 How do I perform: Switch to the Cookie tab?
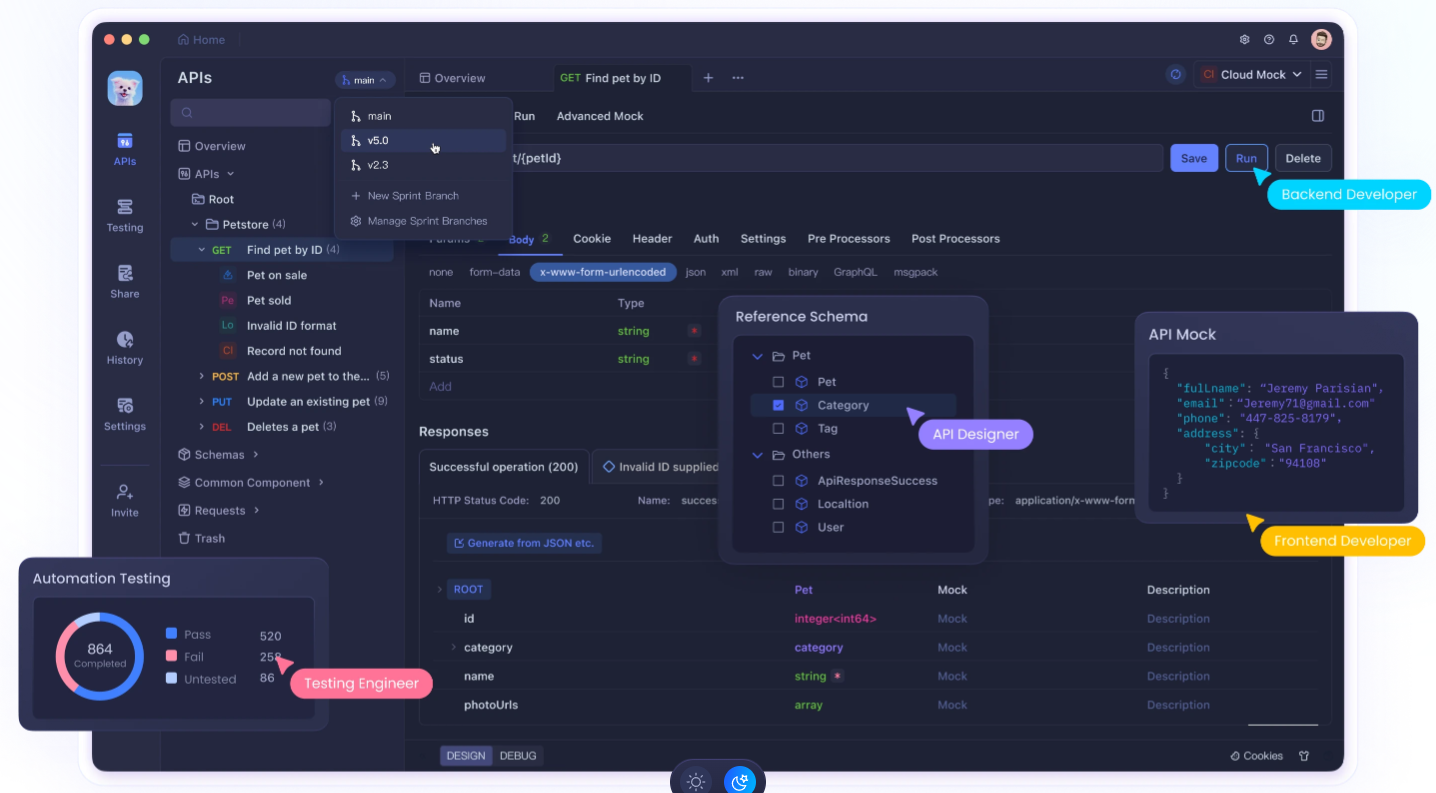click(x=591, y=239)
